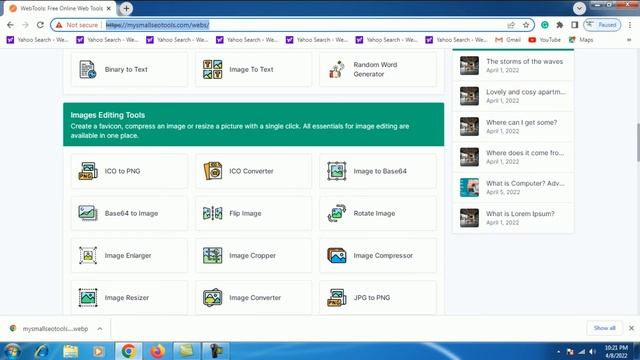Click the Not secure warning icon

[59, 25]
